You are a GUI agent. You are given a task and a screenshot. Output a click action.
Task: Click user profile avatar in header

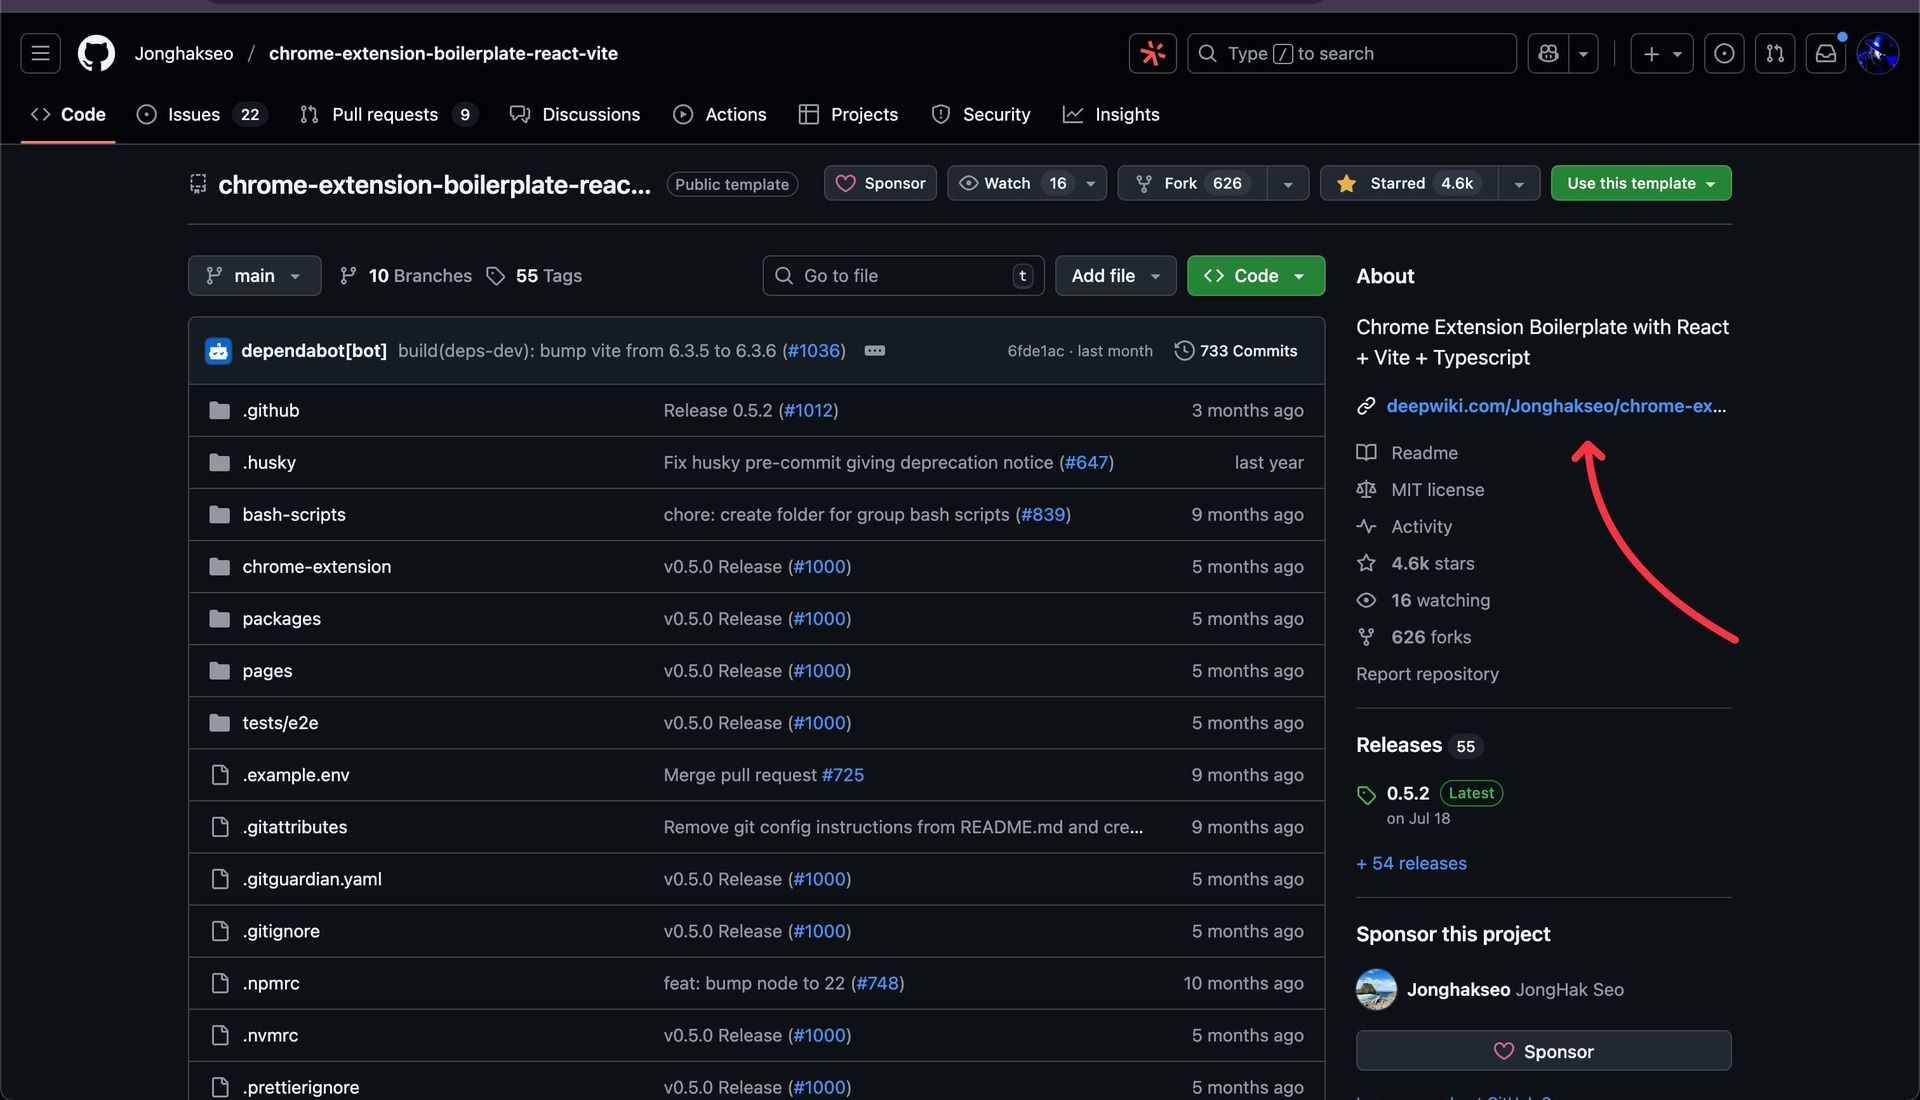1877,54
